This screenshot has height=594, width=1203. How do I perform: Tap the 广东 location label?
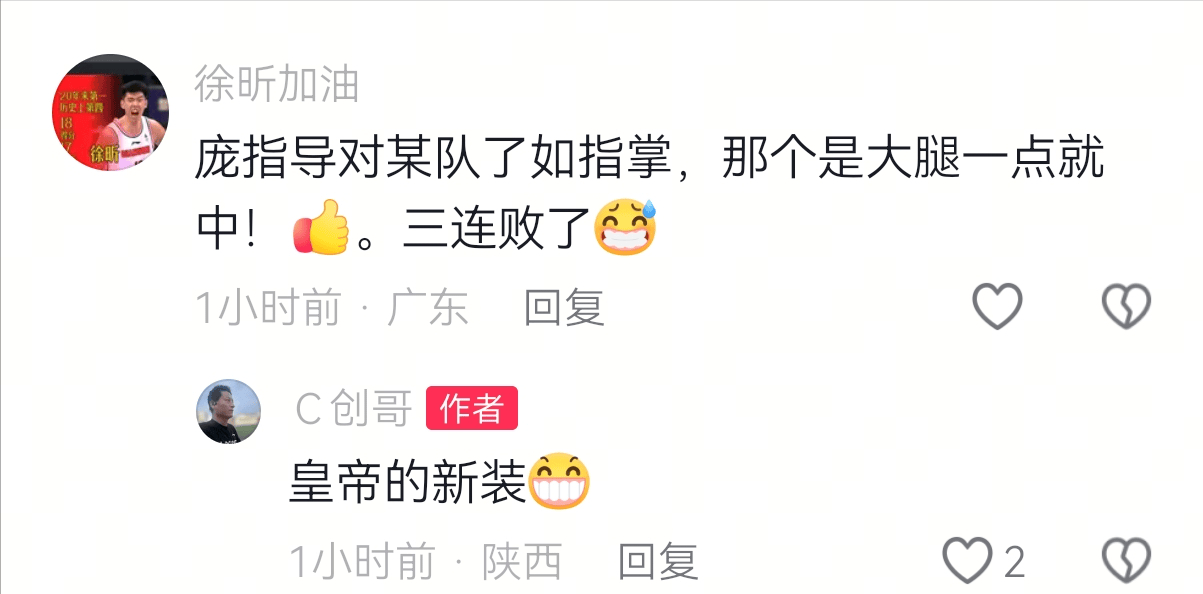tap(428, 307)
